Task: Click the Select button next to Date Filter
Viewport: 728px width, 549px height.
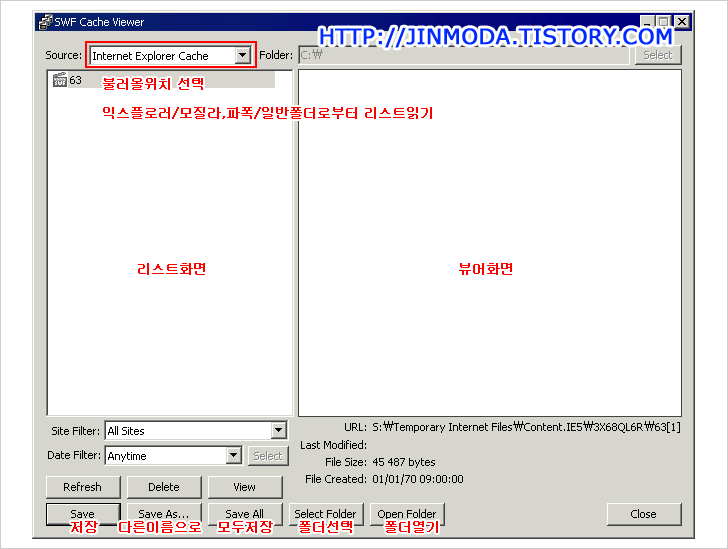Action: [x=268, y=456]
